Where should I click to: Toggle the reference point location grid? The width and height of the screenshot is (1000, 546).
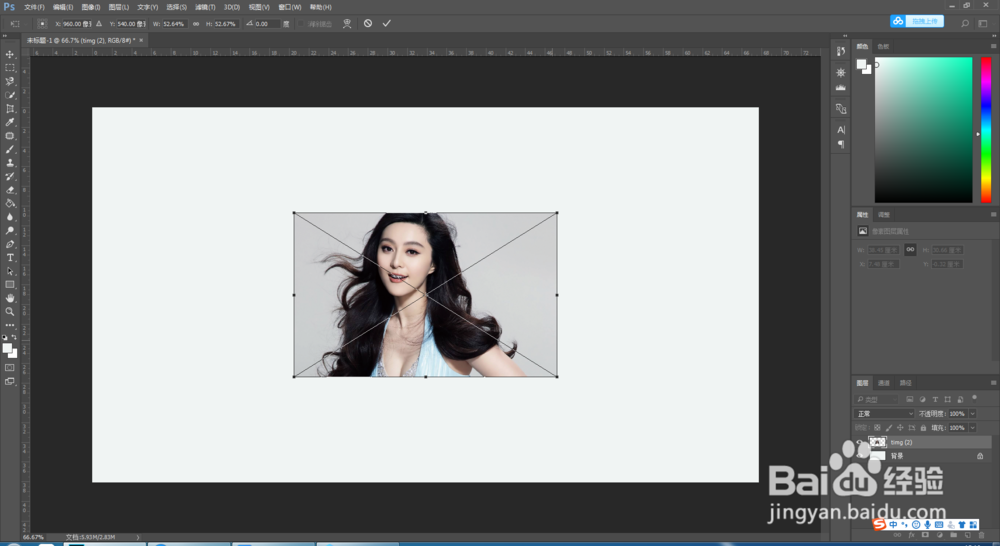click(42, 24)
